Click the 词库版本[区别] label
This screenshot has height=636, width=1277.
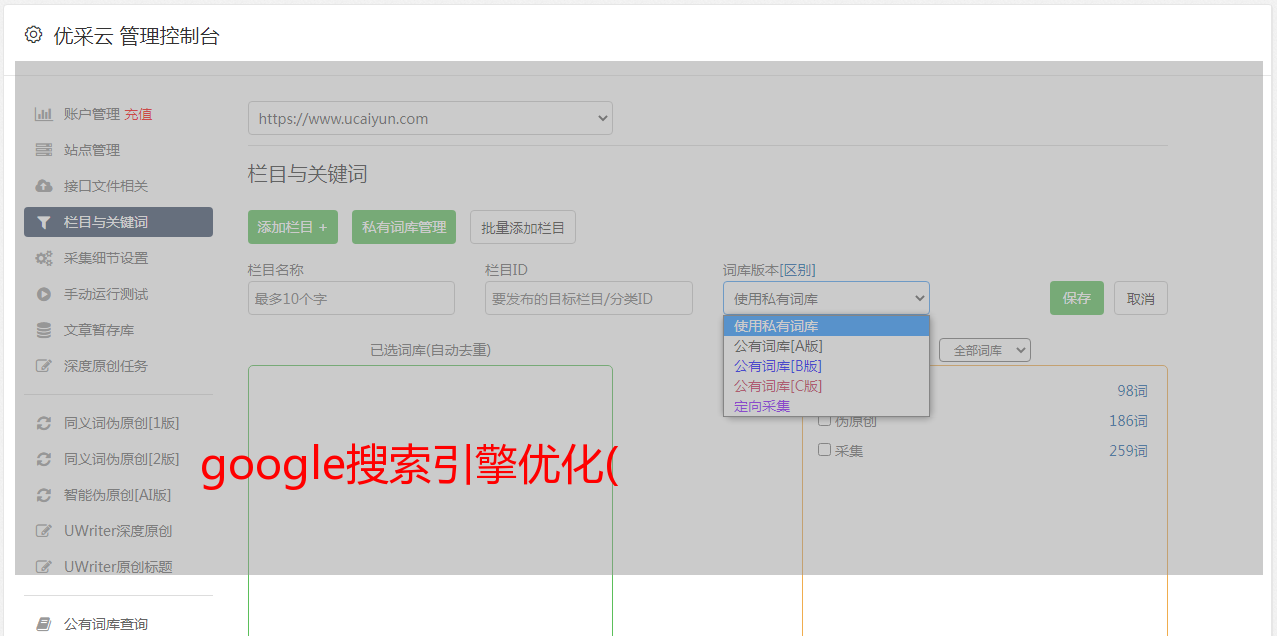769,270
